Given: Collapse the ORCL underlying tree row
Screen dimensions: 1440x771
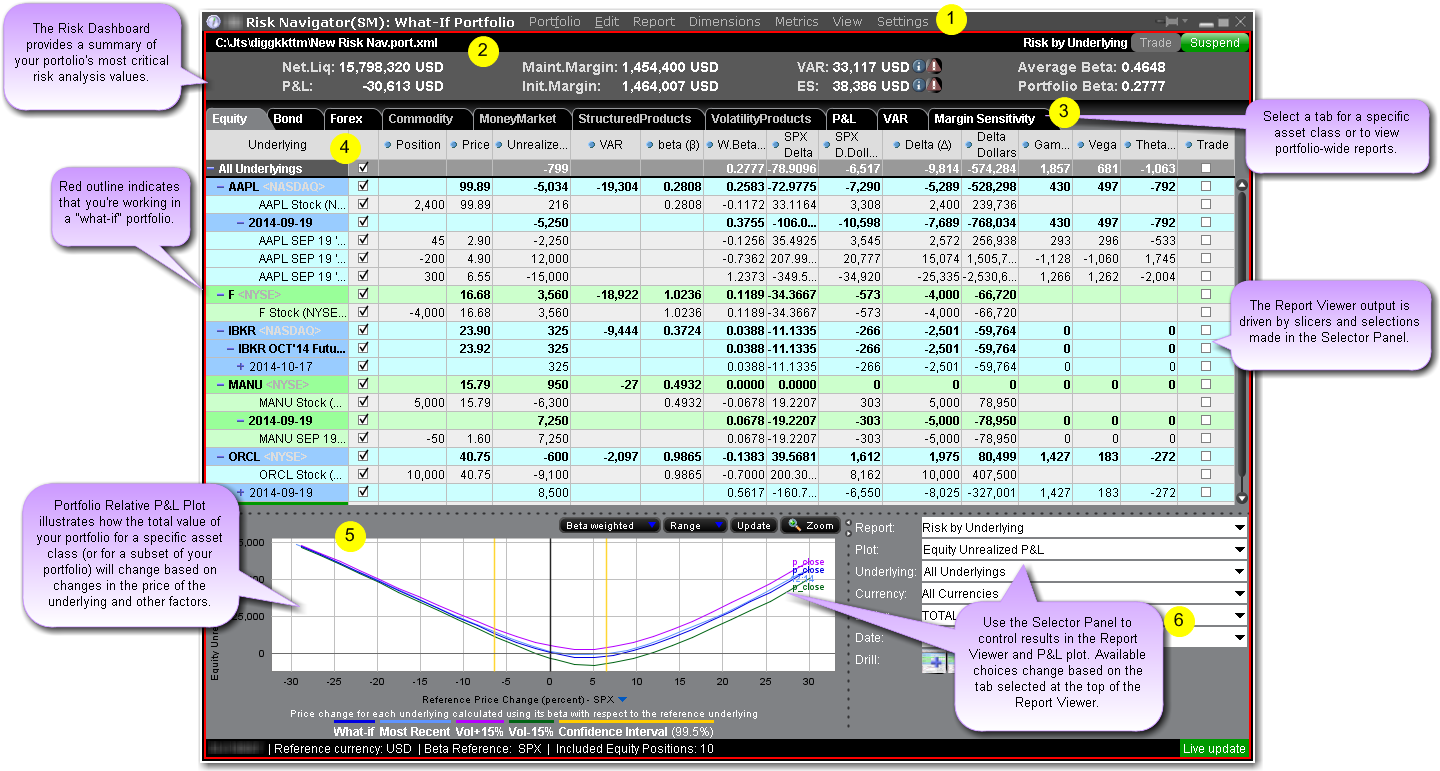Looking at the screenshot, I should (218, 456).
